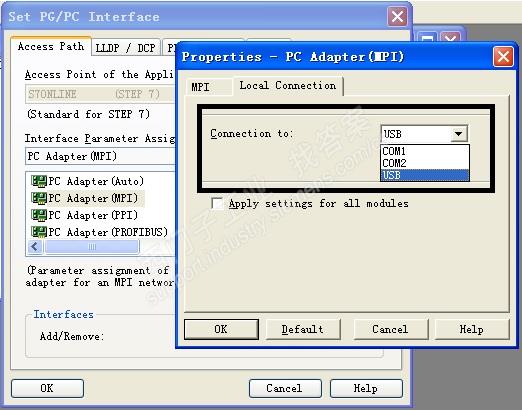Screen dimensions: 522x410
Task: Select COM2 from the connection list
Action: tap(425, 163)
